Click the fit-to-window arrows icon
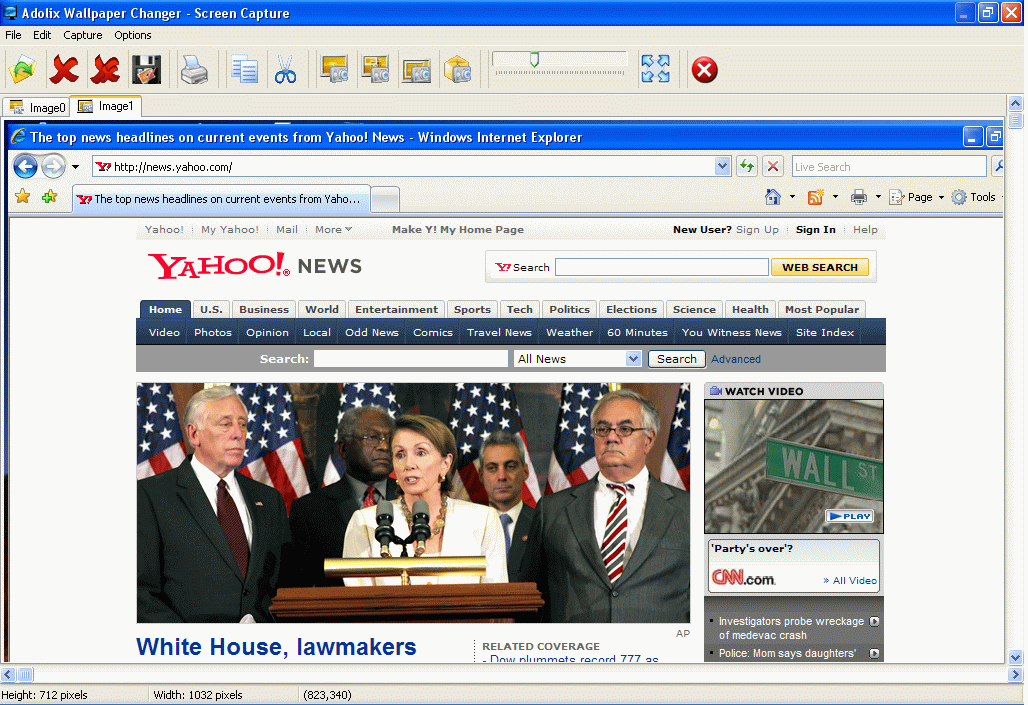Image resolution: width=1028 pixels, height=705 pixels. click(656, 69)
